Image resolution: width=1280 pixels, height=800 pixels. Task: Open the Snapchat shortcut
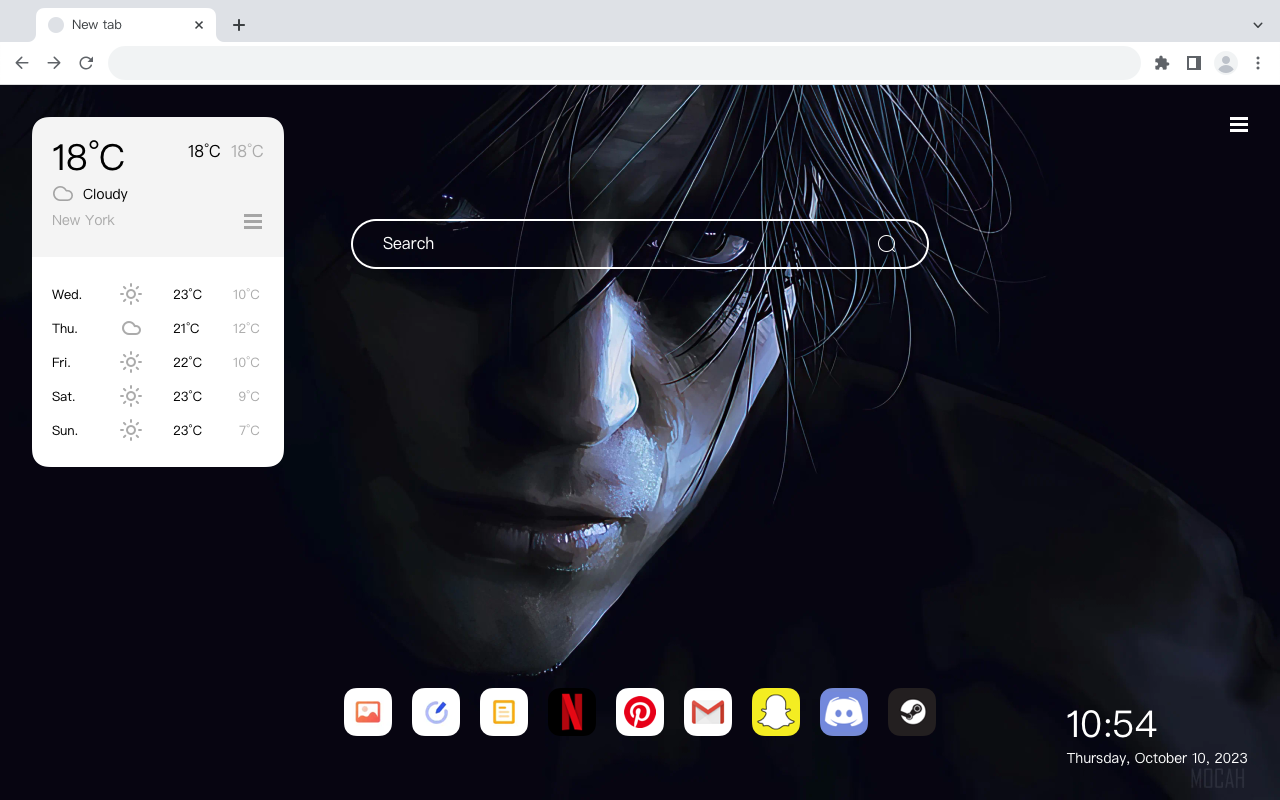point(776,712)
